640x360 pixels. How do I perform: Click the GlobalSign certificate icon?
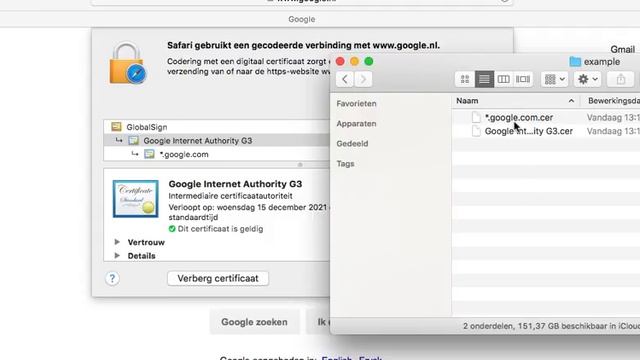point(116,127)
